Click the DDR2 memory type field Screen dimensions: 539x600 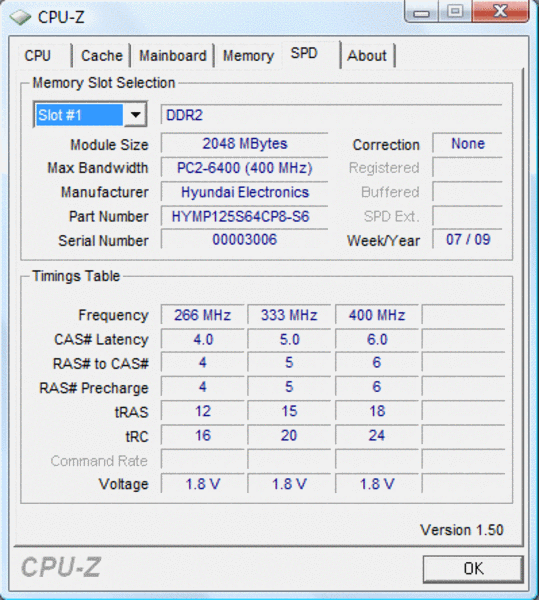pos(331,115)
